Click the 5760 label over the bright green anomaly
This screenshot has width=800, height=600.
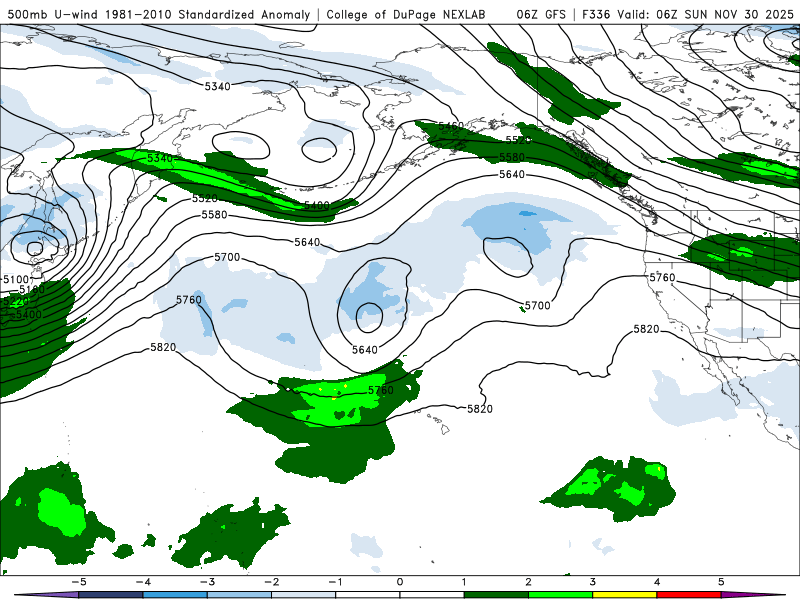381,390
